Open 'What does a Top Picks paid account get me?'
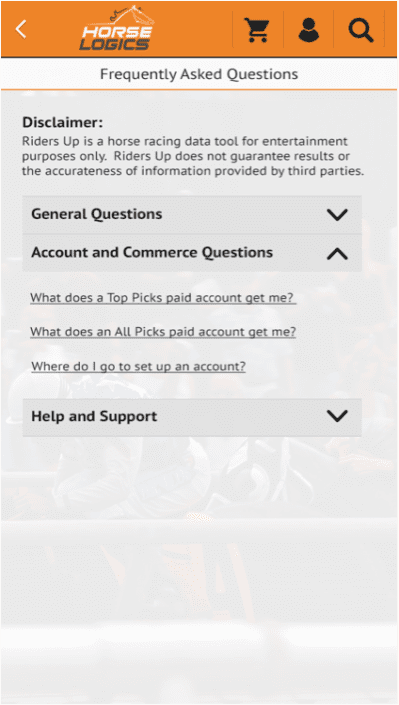 tap(163, 298)
